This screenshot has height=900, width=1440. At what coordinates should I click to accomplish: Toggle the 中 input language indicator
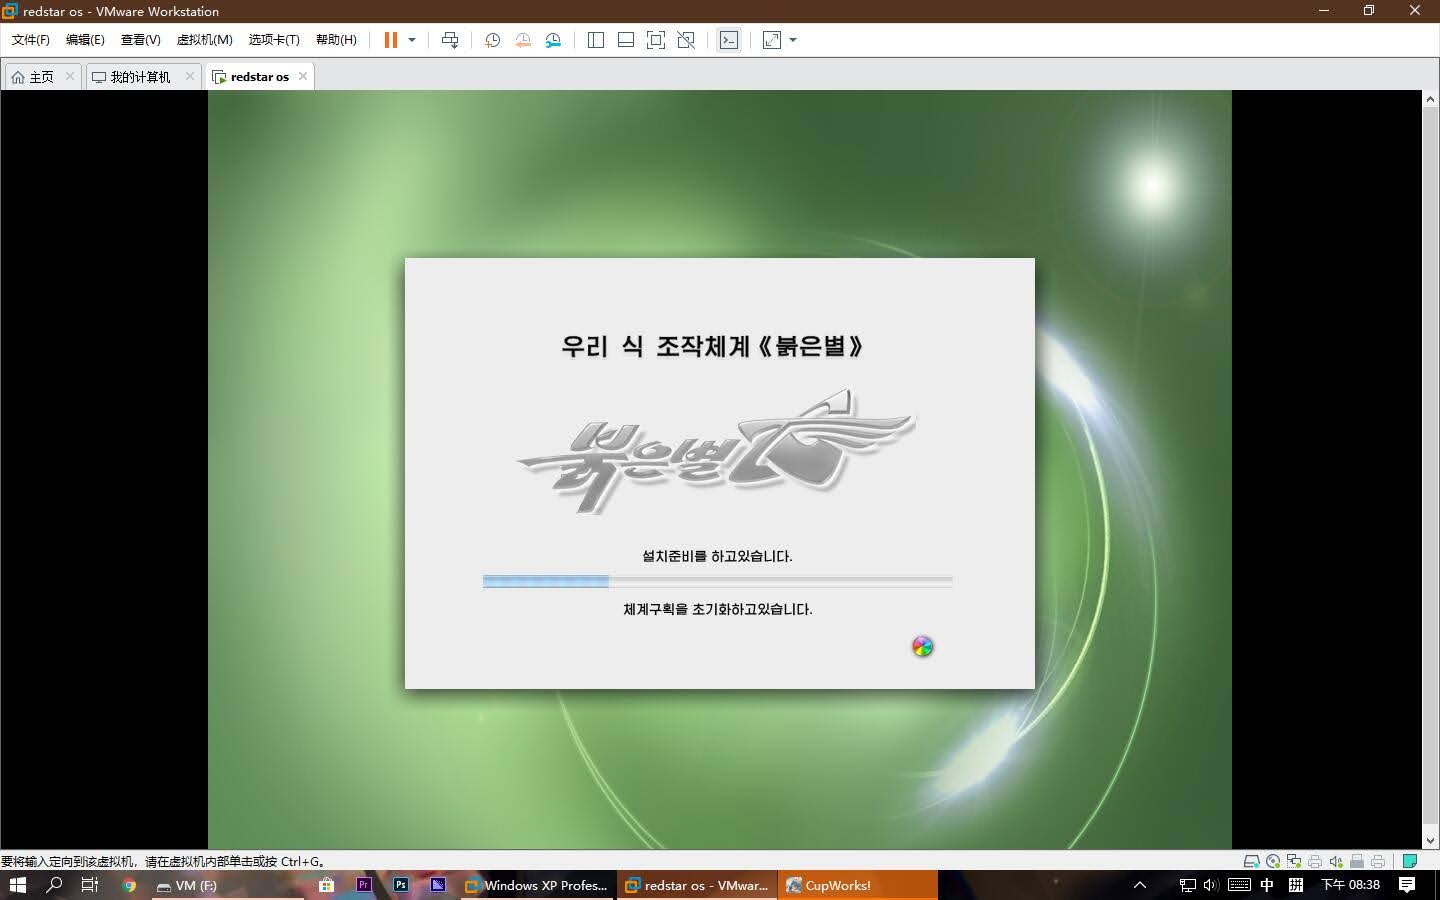click(x=1267, y=885)
